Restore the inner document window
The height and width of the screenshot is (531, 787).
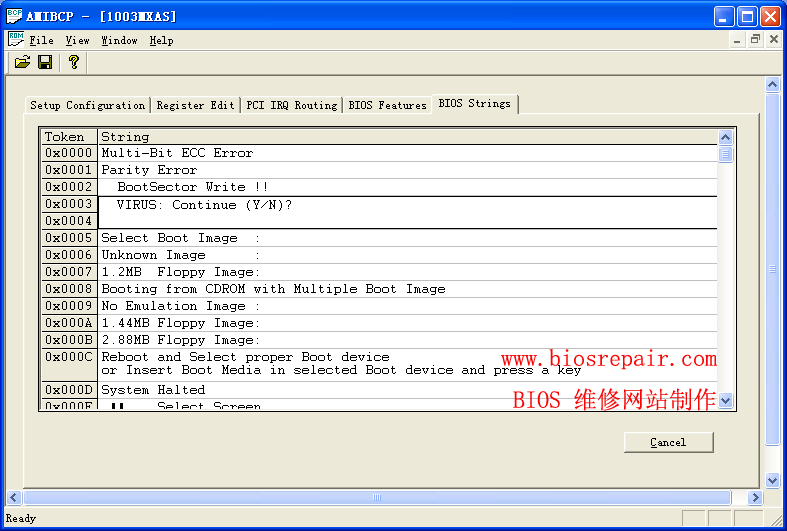click(x=755, y=39)
